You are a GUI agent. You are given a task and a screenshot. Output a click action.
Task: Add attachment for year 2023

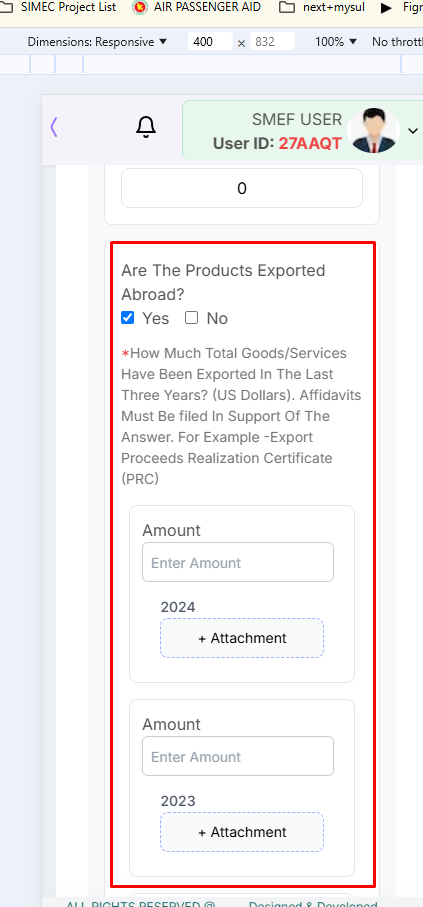pos(242,832)
